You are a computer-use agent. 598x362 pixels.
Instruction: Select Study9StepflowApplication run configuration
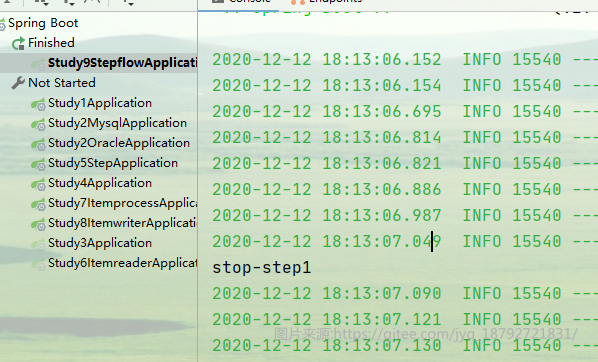pyautogui.click(x=122, y=63)
